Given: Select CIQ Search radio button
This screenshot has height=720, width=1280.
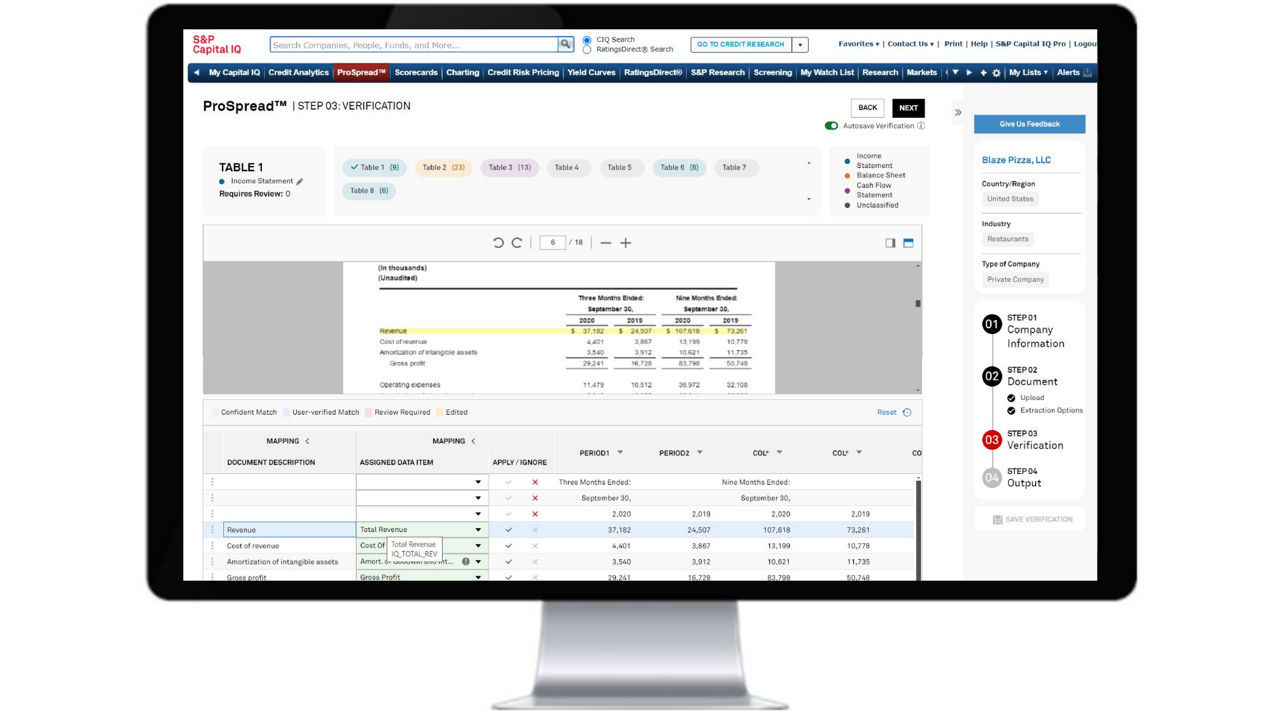Looking at the screenshot, I should (x=587, y=41).
